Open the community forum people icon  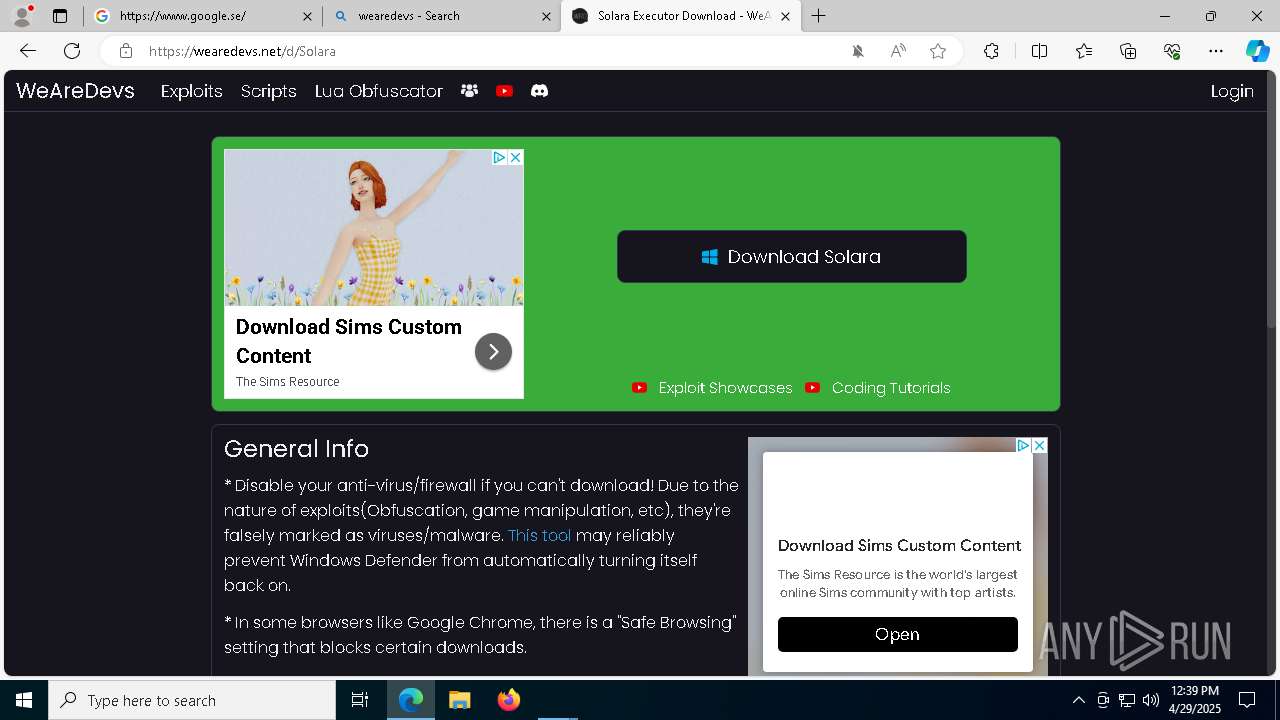(469, 91)
